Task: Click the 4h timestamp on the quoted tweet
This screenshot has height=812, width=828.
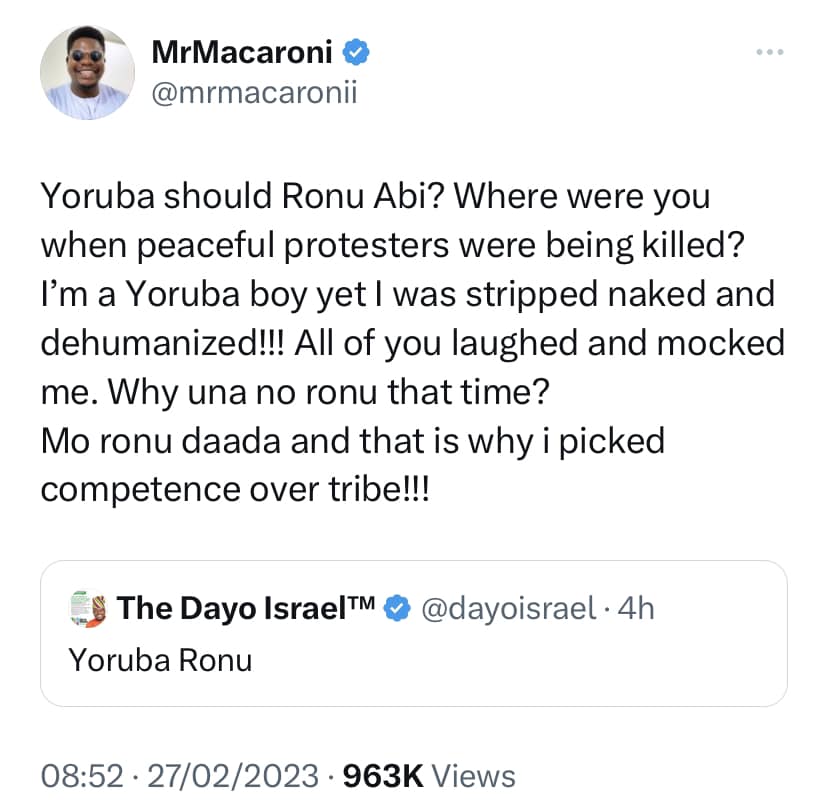Action: [634, 607]
